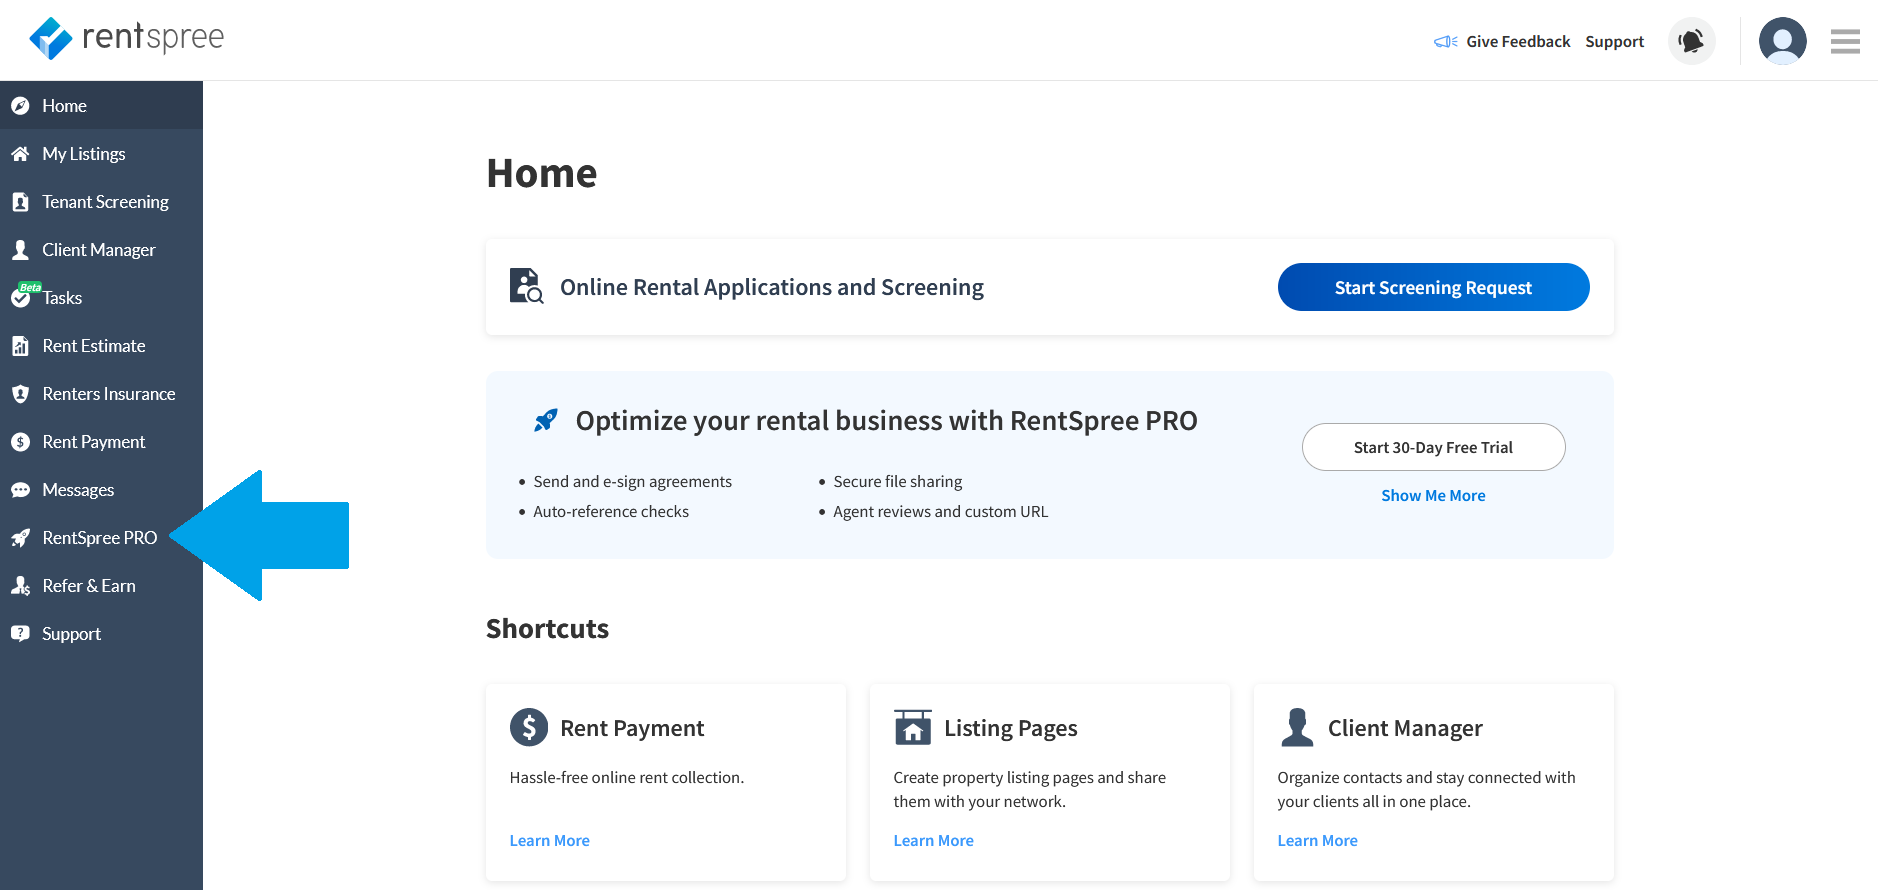Viewport: 1878px width, 890px height.
Task: Click the Client Manager shortcut person icon
Action: click(1297, 727)
